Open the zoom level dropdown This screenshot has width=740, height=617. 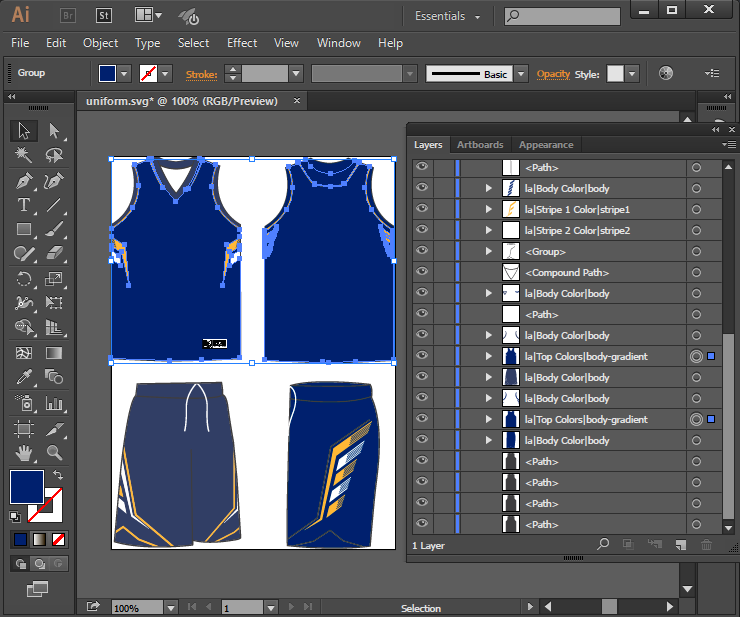(171, 608)
